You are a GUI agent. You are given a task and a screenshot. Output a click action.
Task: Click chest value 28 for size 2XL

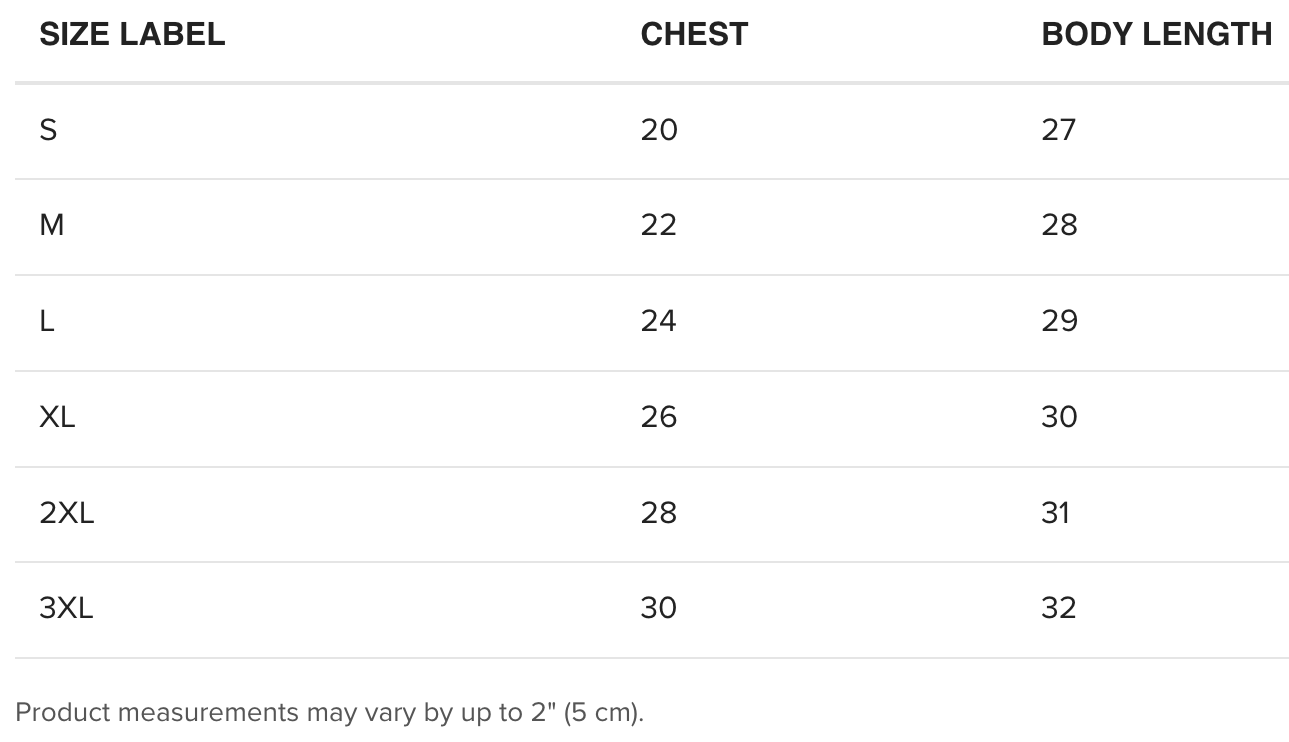pyautogui.click(x=659, y=513)
